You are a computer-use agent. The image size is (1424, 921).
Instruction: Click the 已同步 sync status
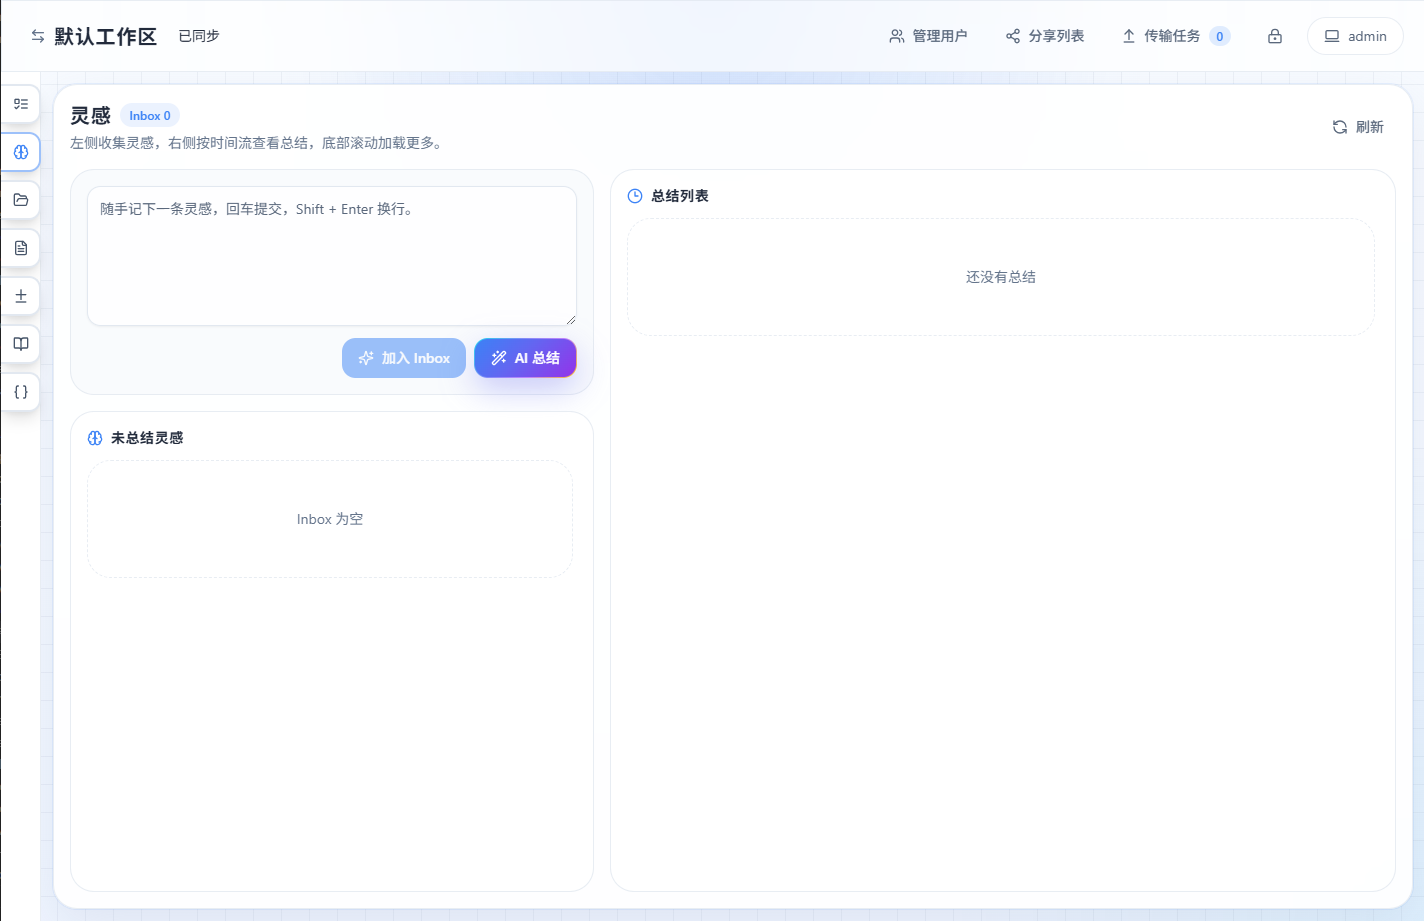coord(199,36)
